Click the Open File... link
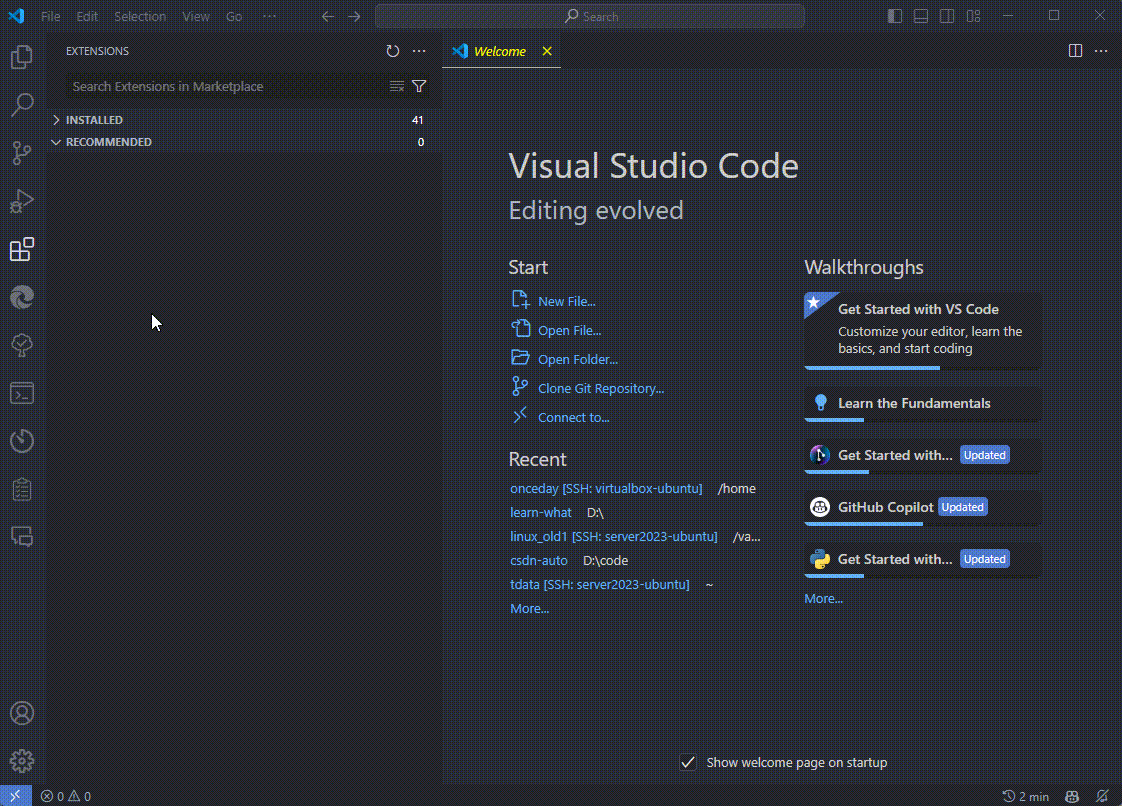This screenshot has width=1122, height=806. [570, 331]
